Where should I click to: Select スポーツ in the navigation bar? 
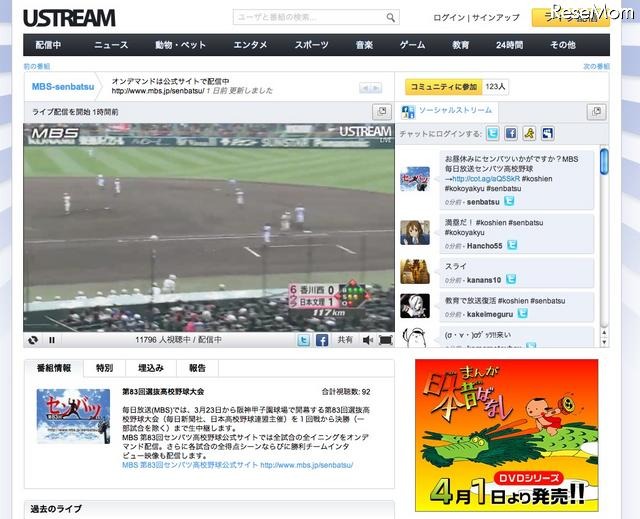312,45
